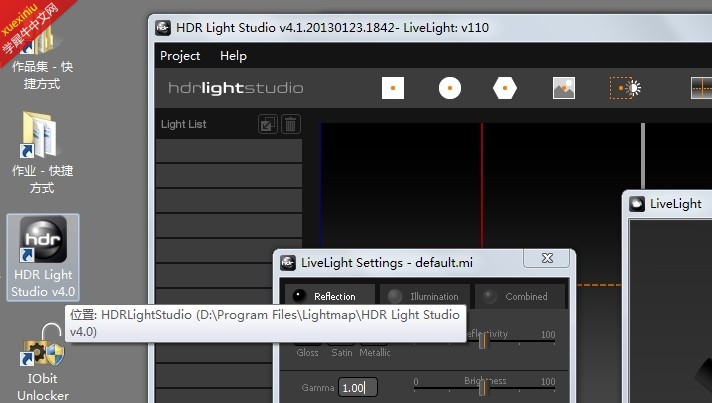Add a square light from the toolbar
This screenshot has height=403, width=712.
(x=393, y=88)
